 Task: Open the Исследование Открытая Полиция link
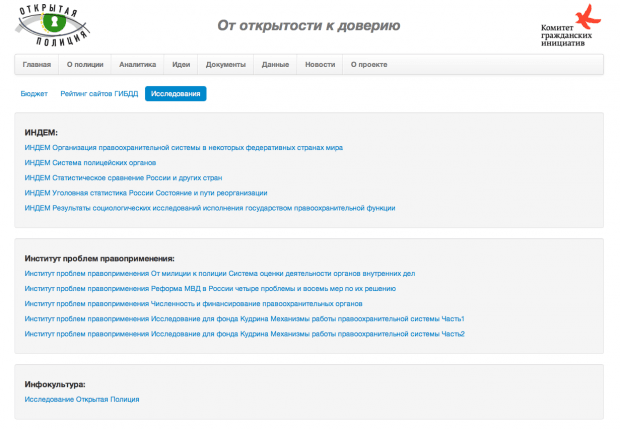82,399
